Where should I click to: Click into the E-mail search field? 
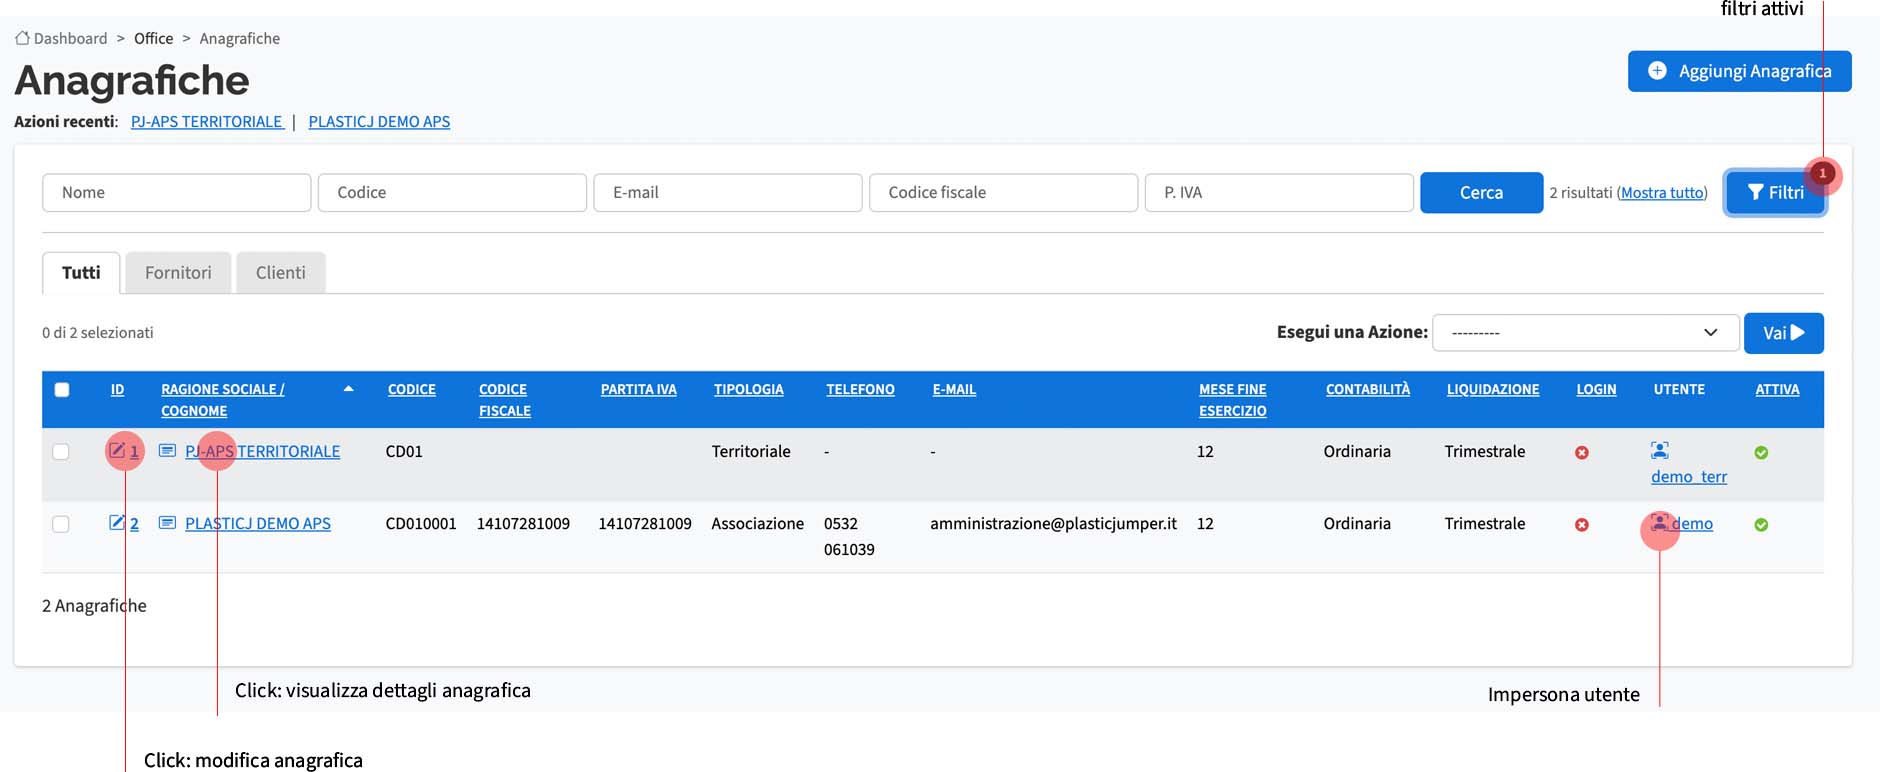pos(728,193)
